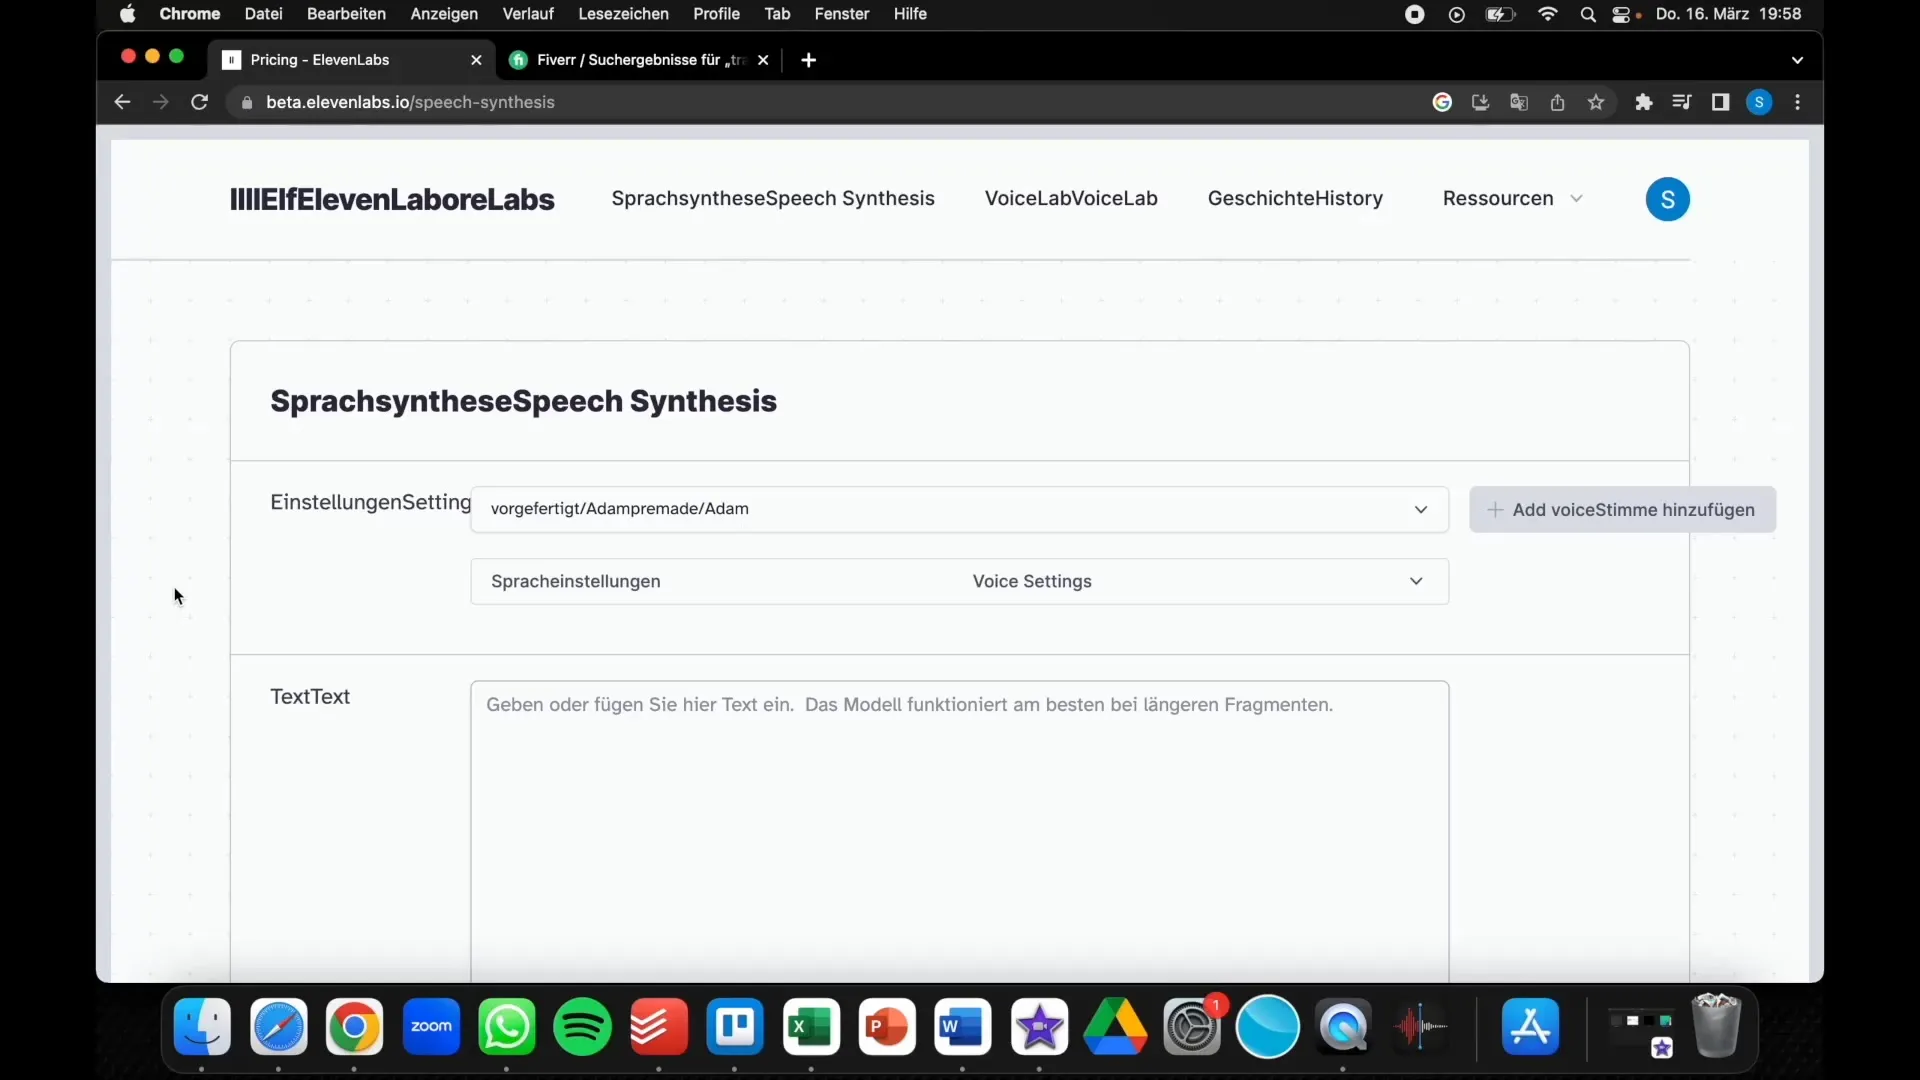Open the Fenster menu

pos(842,14)
